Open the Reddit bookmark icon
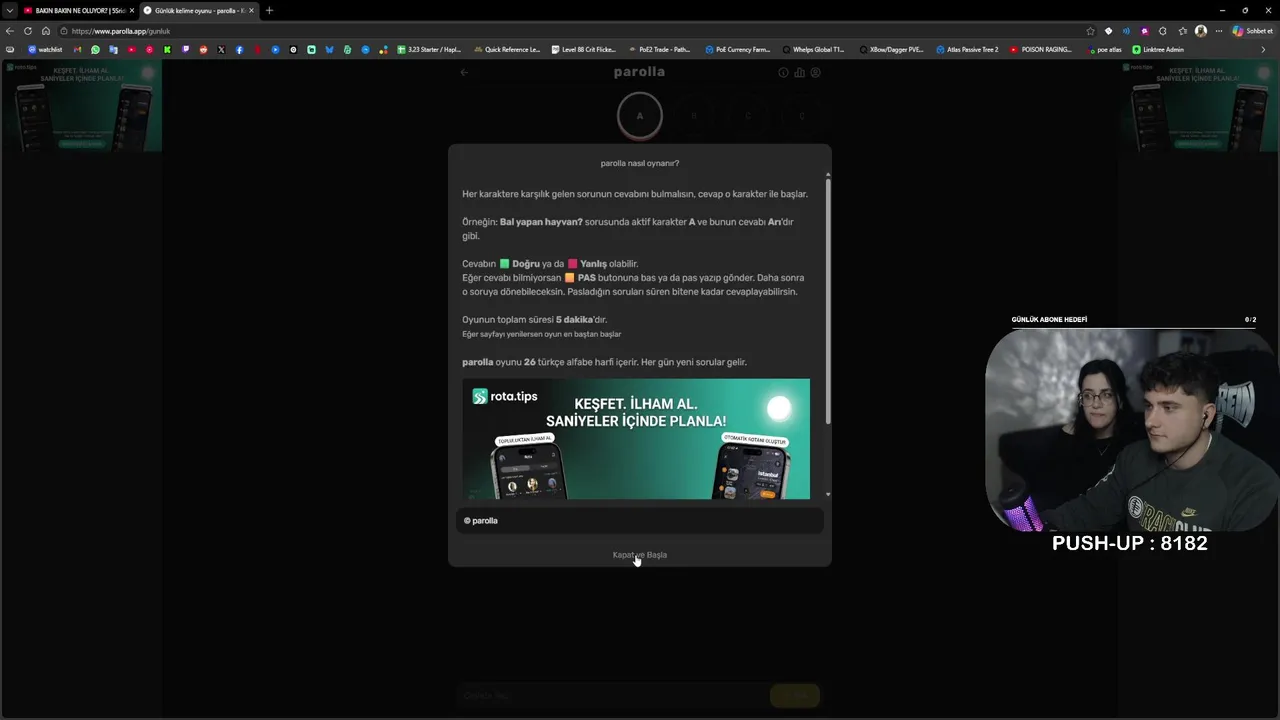Screen dimensions: 1280x720 (204, 49)
